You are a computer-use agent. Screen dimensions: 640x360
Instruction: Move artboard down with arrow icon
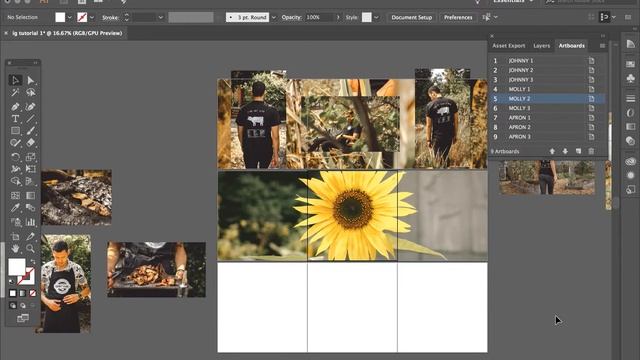(x=565, y=151)
